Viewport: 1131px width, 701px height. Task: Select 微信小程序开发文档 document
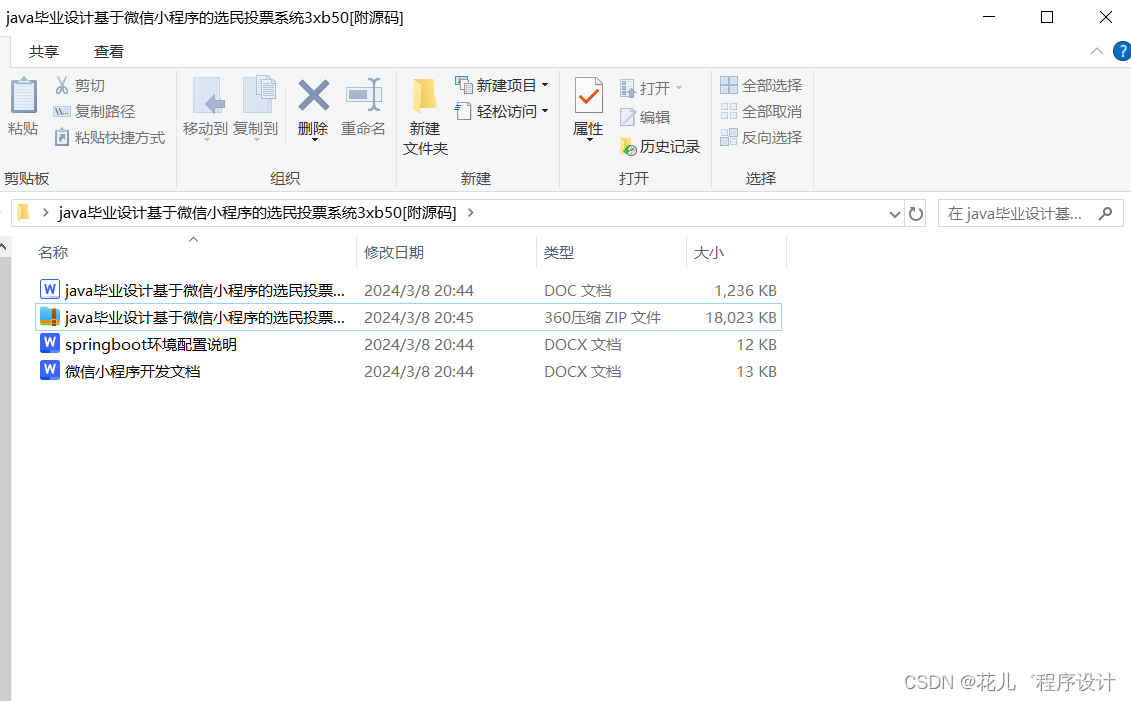coord(408,371)
